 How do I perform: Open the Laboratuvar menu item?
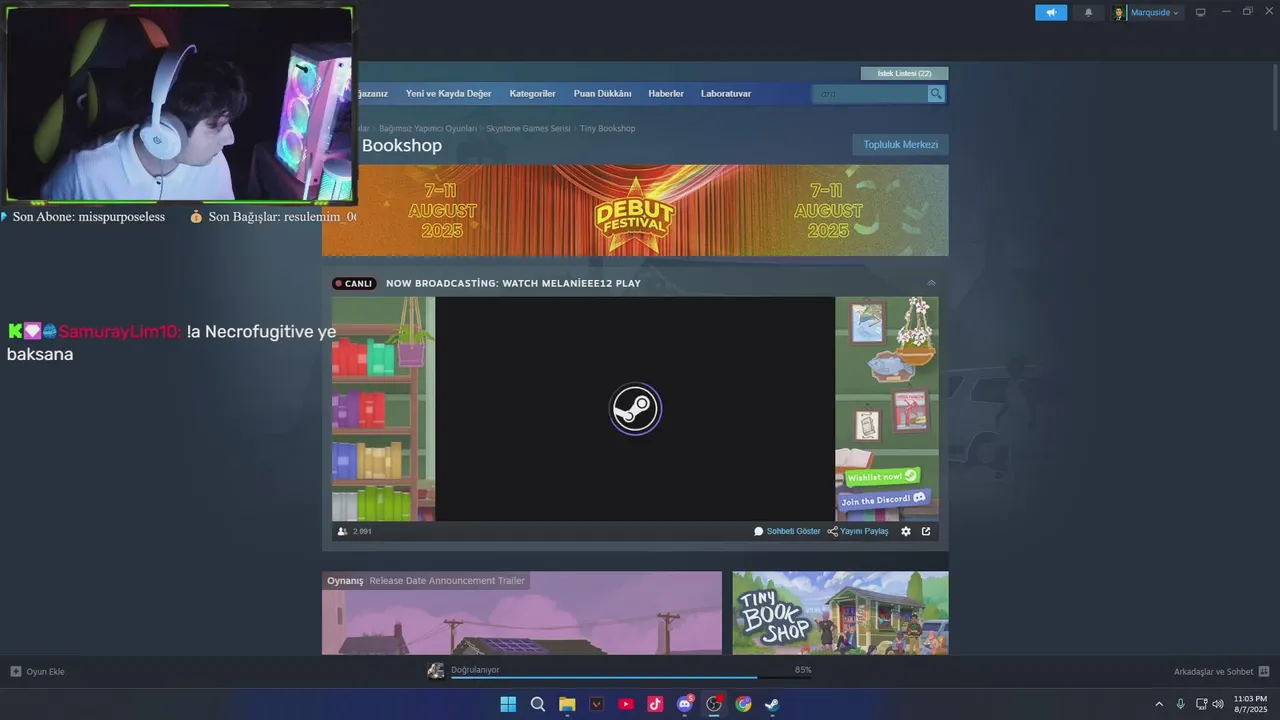point(726,93)
